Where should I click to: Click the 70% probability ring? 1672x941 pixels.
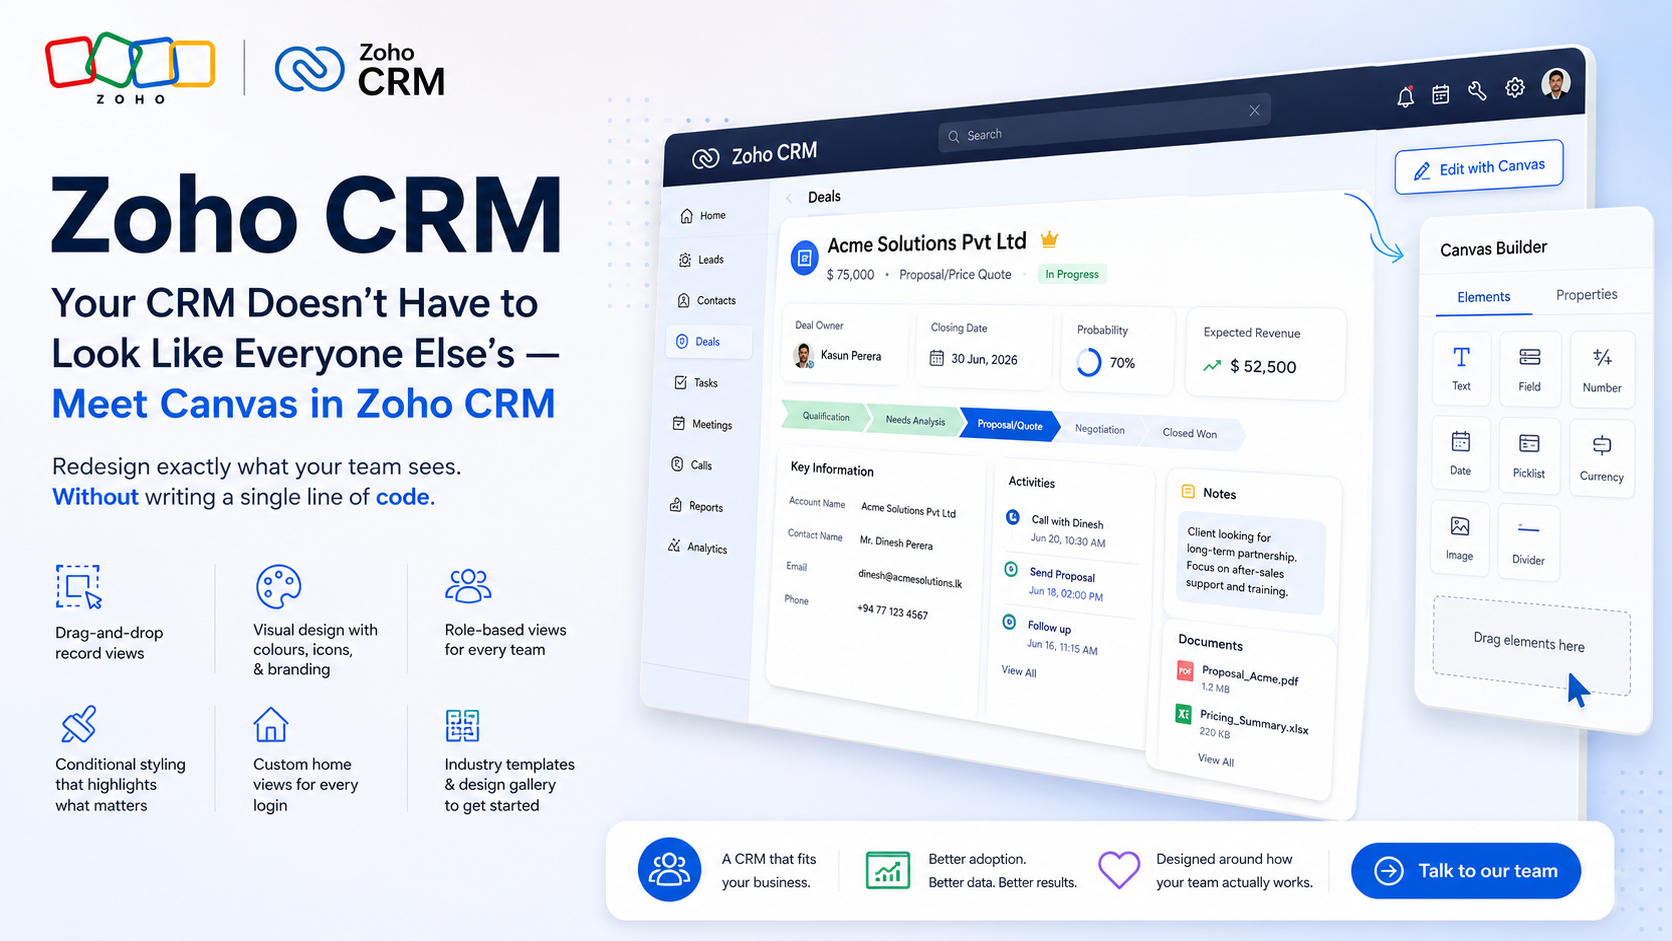[x=1088, y=362]
